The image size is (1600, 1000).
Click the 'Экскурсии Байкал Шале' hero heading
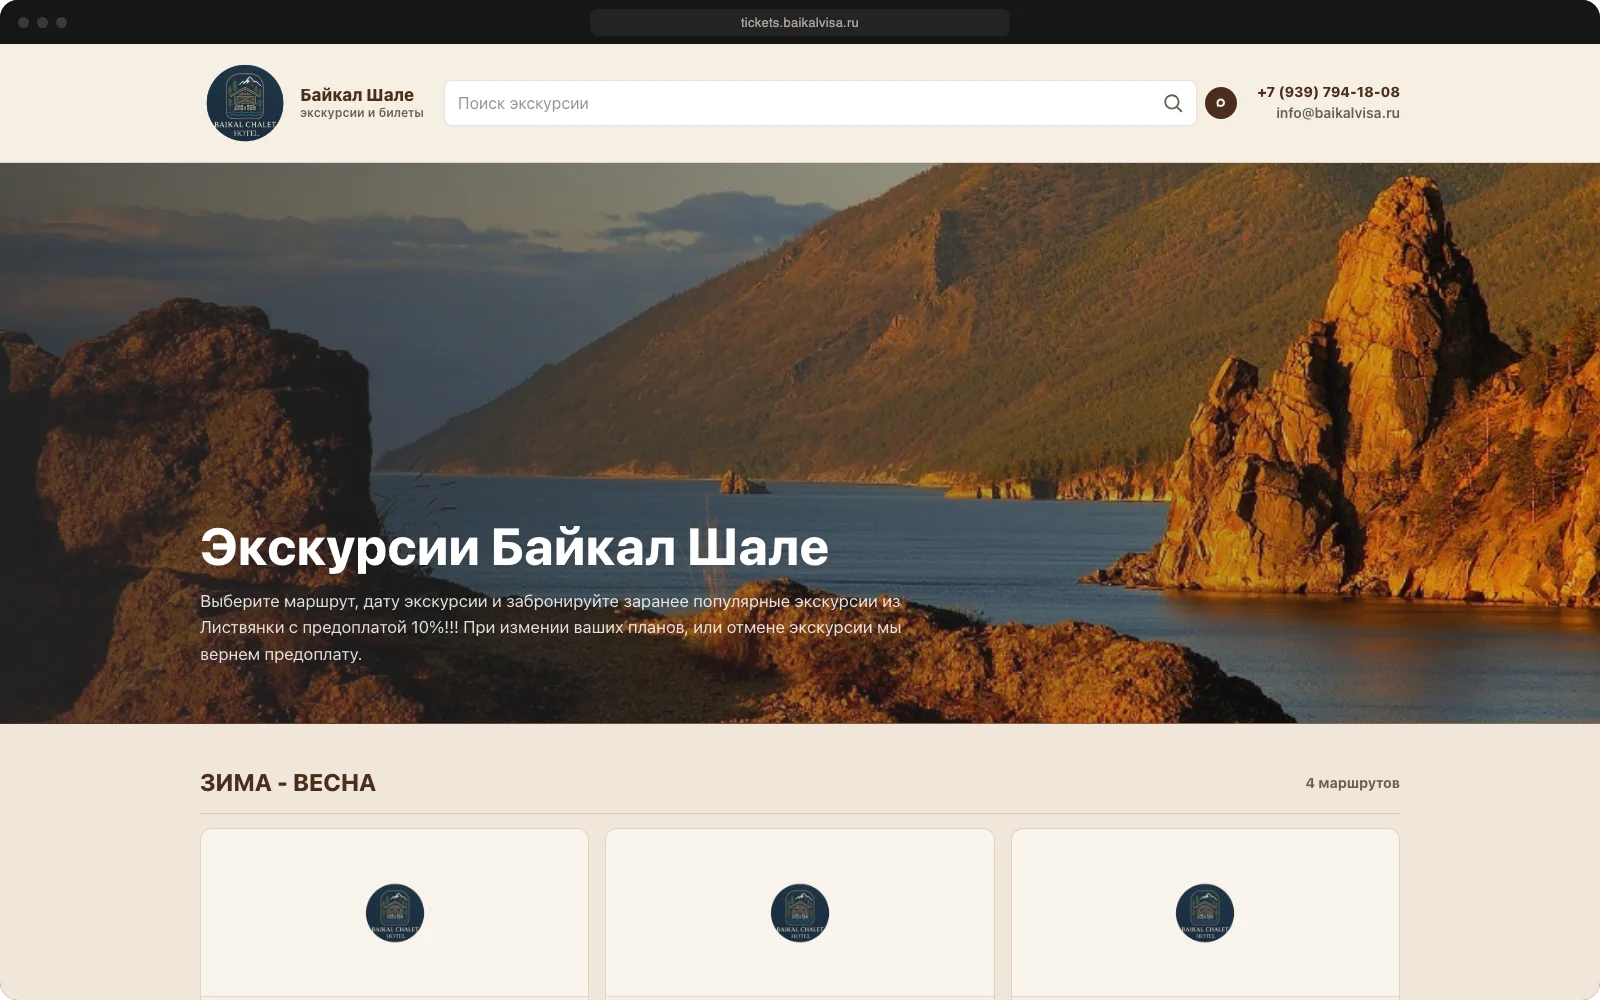(x=514, y=548)
